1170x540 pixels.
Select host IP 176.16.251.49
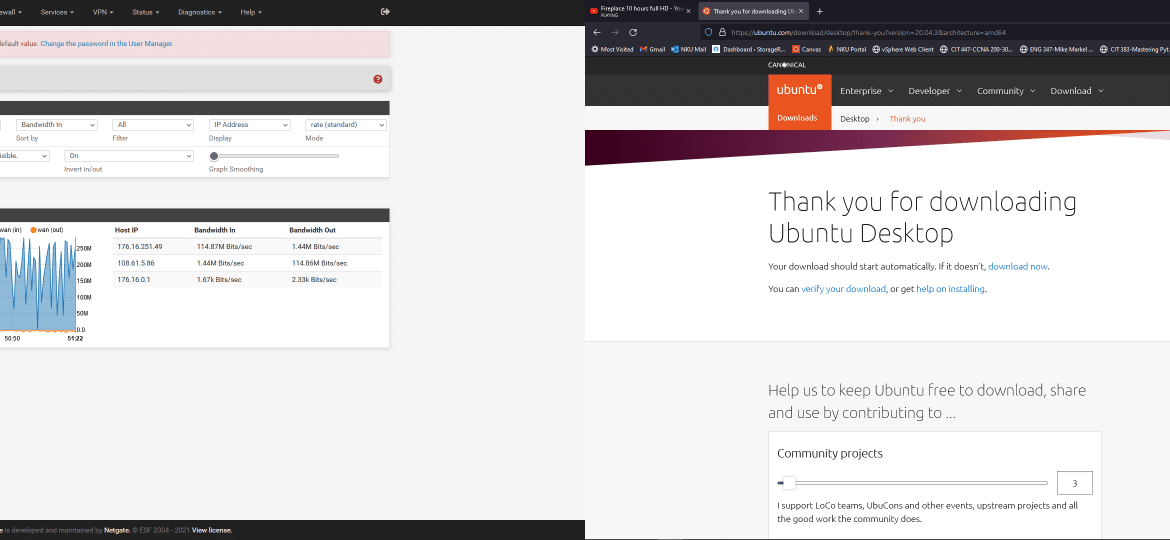pos(140,246)
